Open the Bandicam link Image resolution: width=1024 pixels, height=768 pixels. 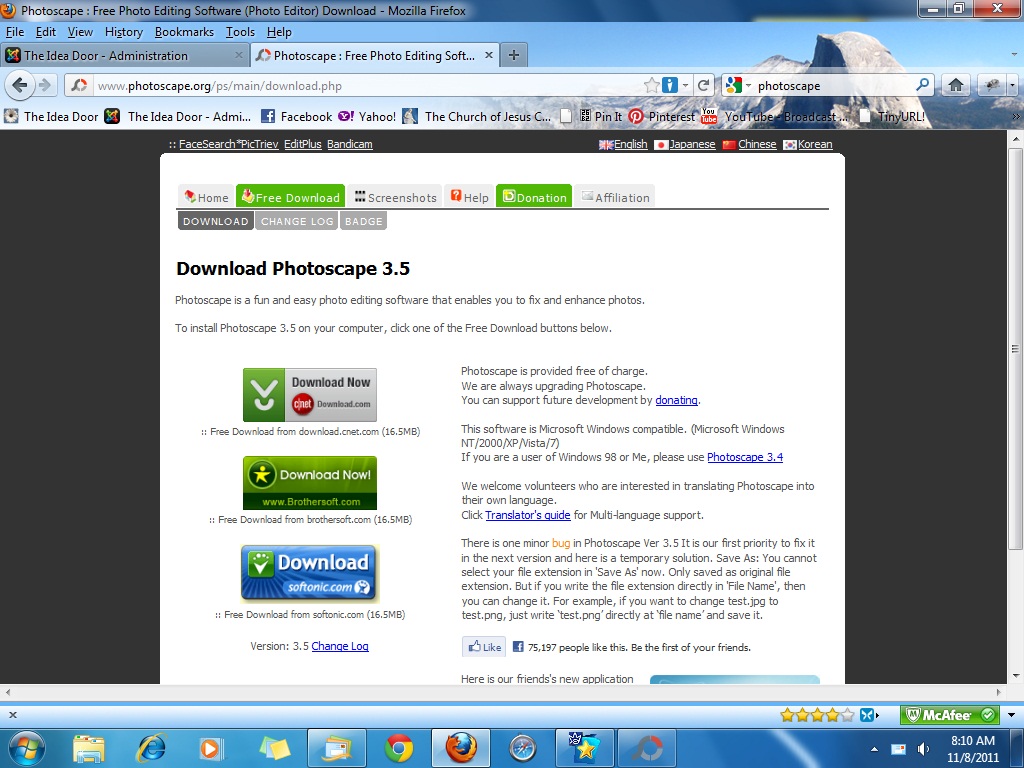[349, 144]
